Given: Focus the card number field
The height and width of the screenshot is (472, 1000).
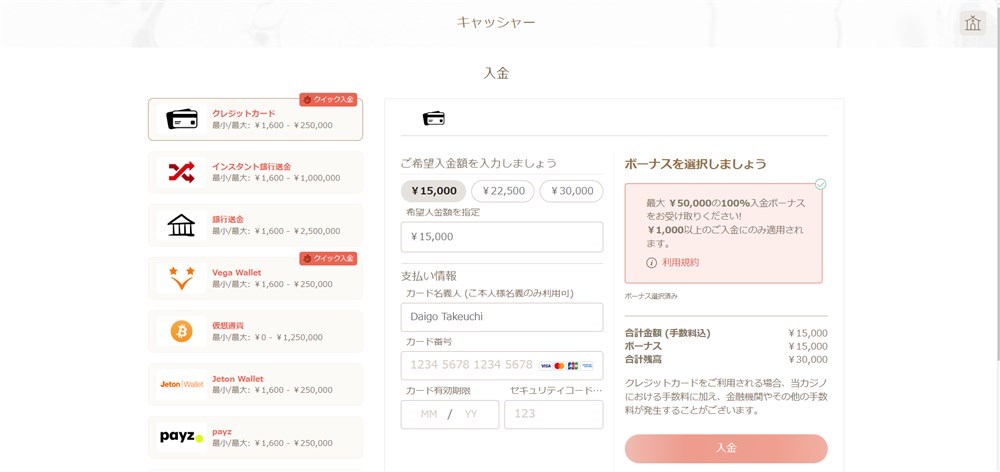Looking at the screenshot, I should pyautogui.click(x=502, y=365).
